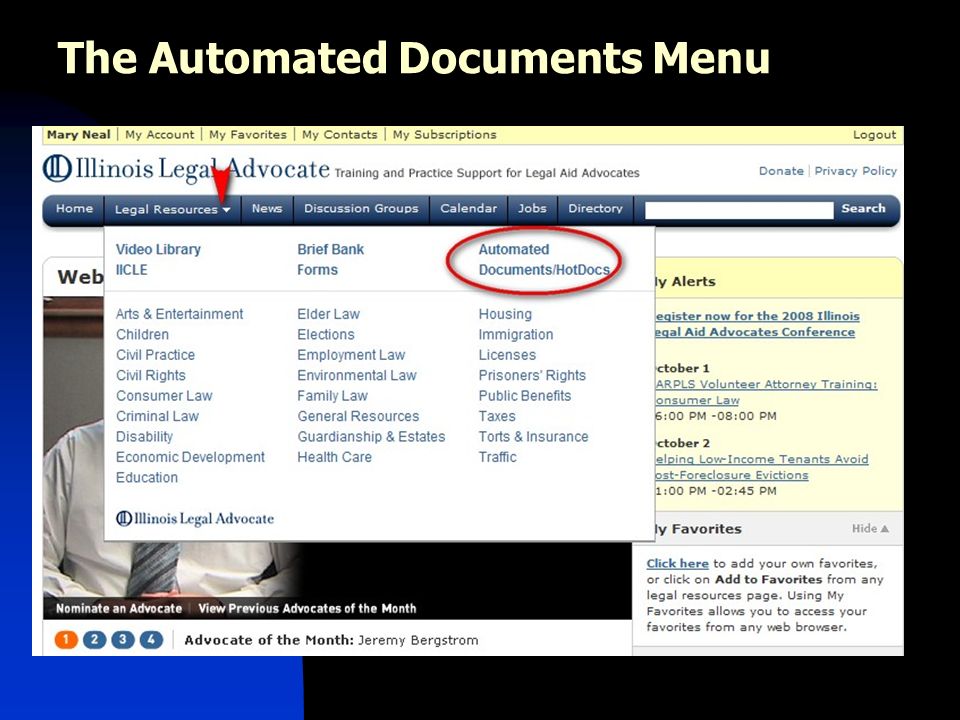This screenshot has width=960, height=720.
Task: Select Arts & Entertainment topic
Action: tap(179, 314)
